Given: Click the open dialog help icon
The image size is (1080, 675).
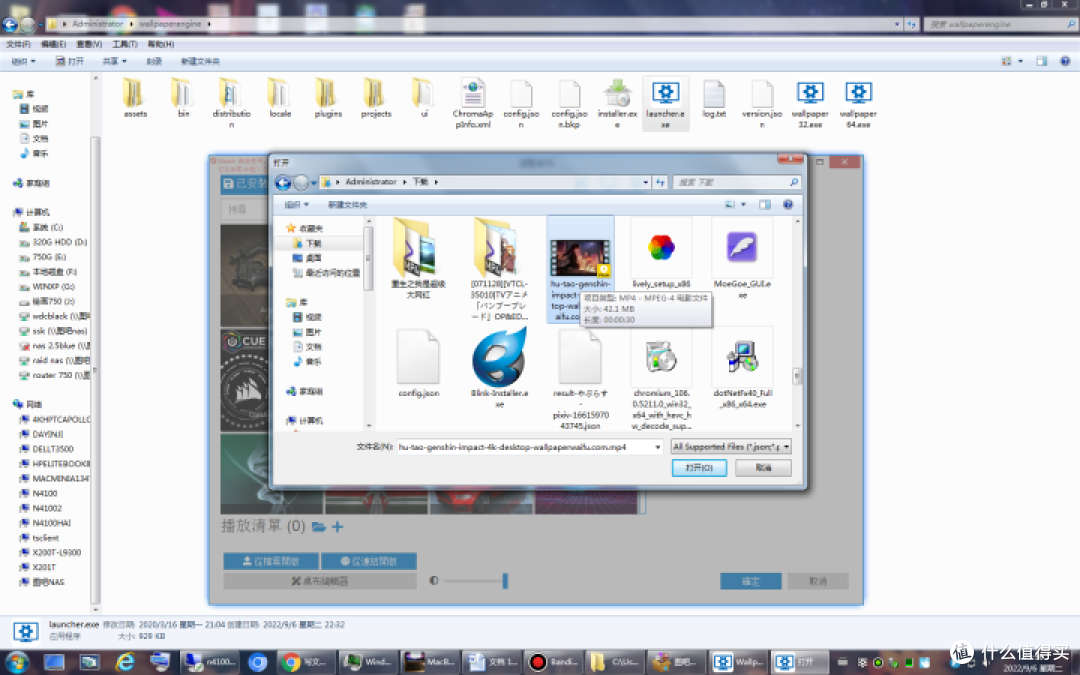Looking at the screenshot, I should pos(788,205).
